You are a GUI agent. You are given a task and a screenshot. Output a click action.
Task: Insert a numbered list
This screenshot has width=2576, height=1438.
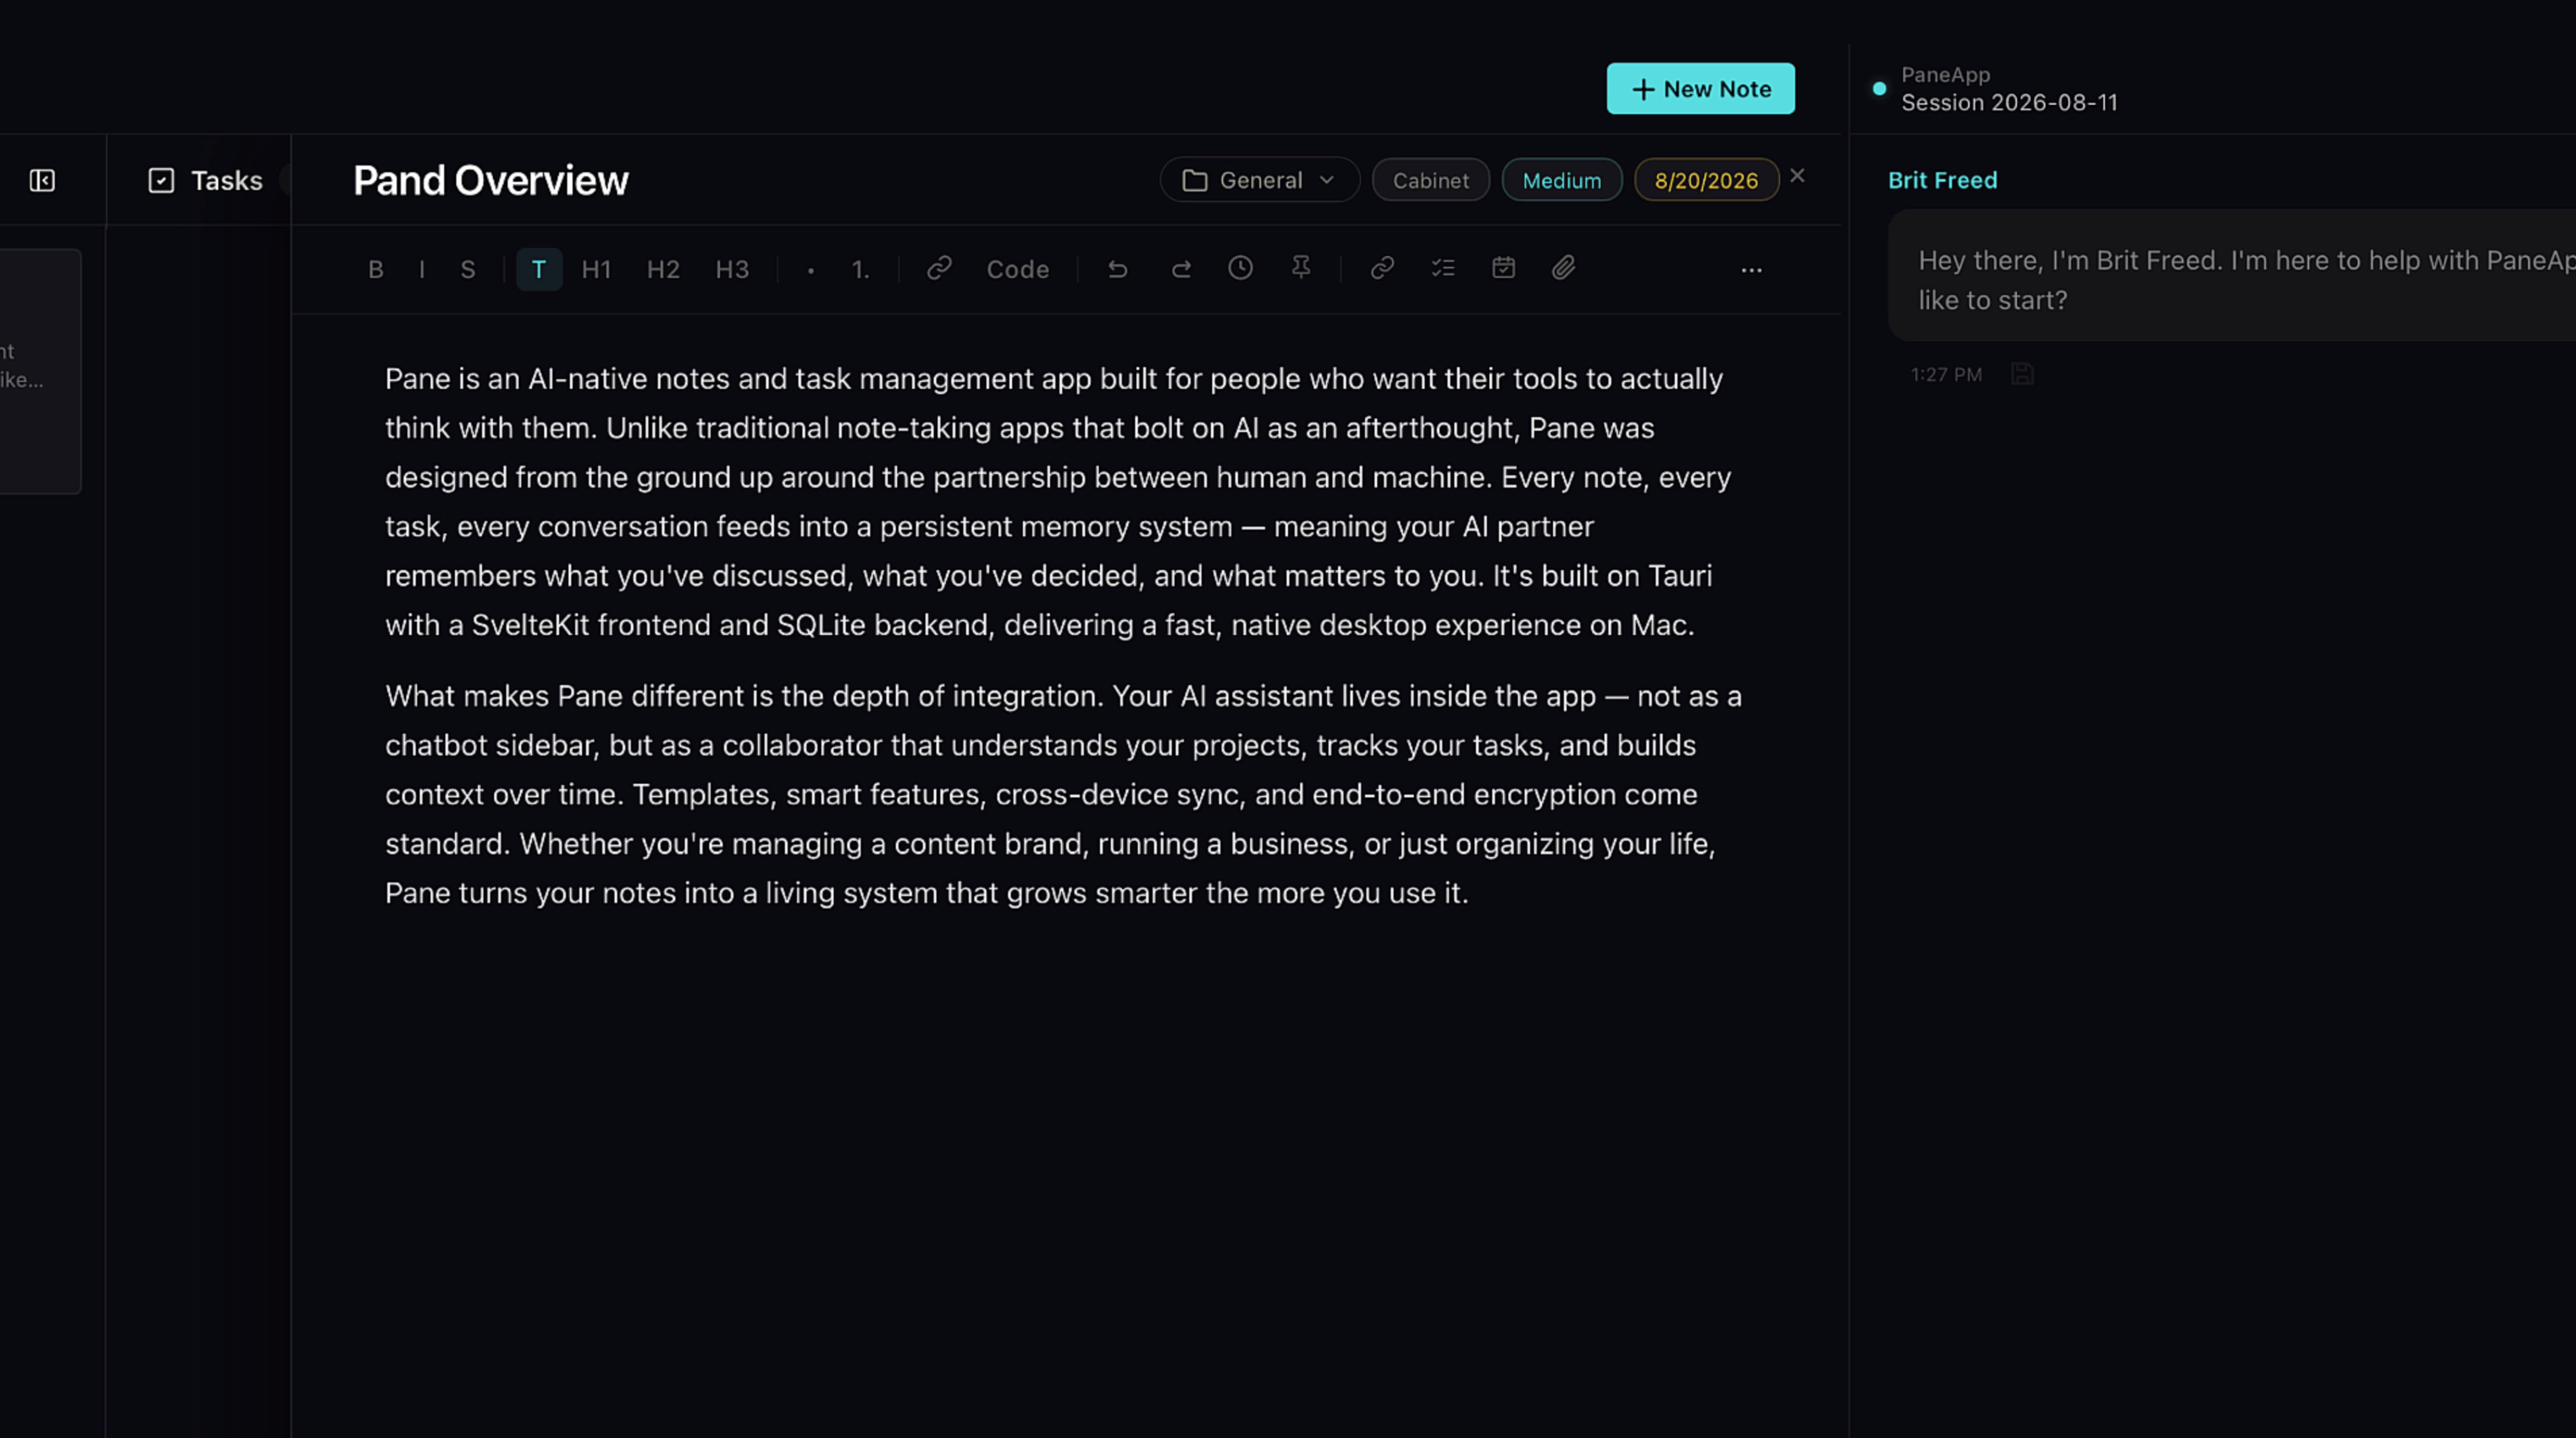pos(860,269)
